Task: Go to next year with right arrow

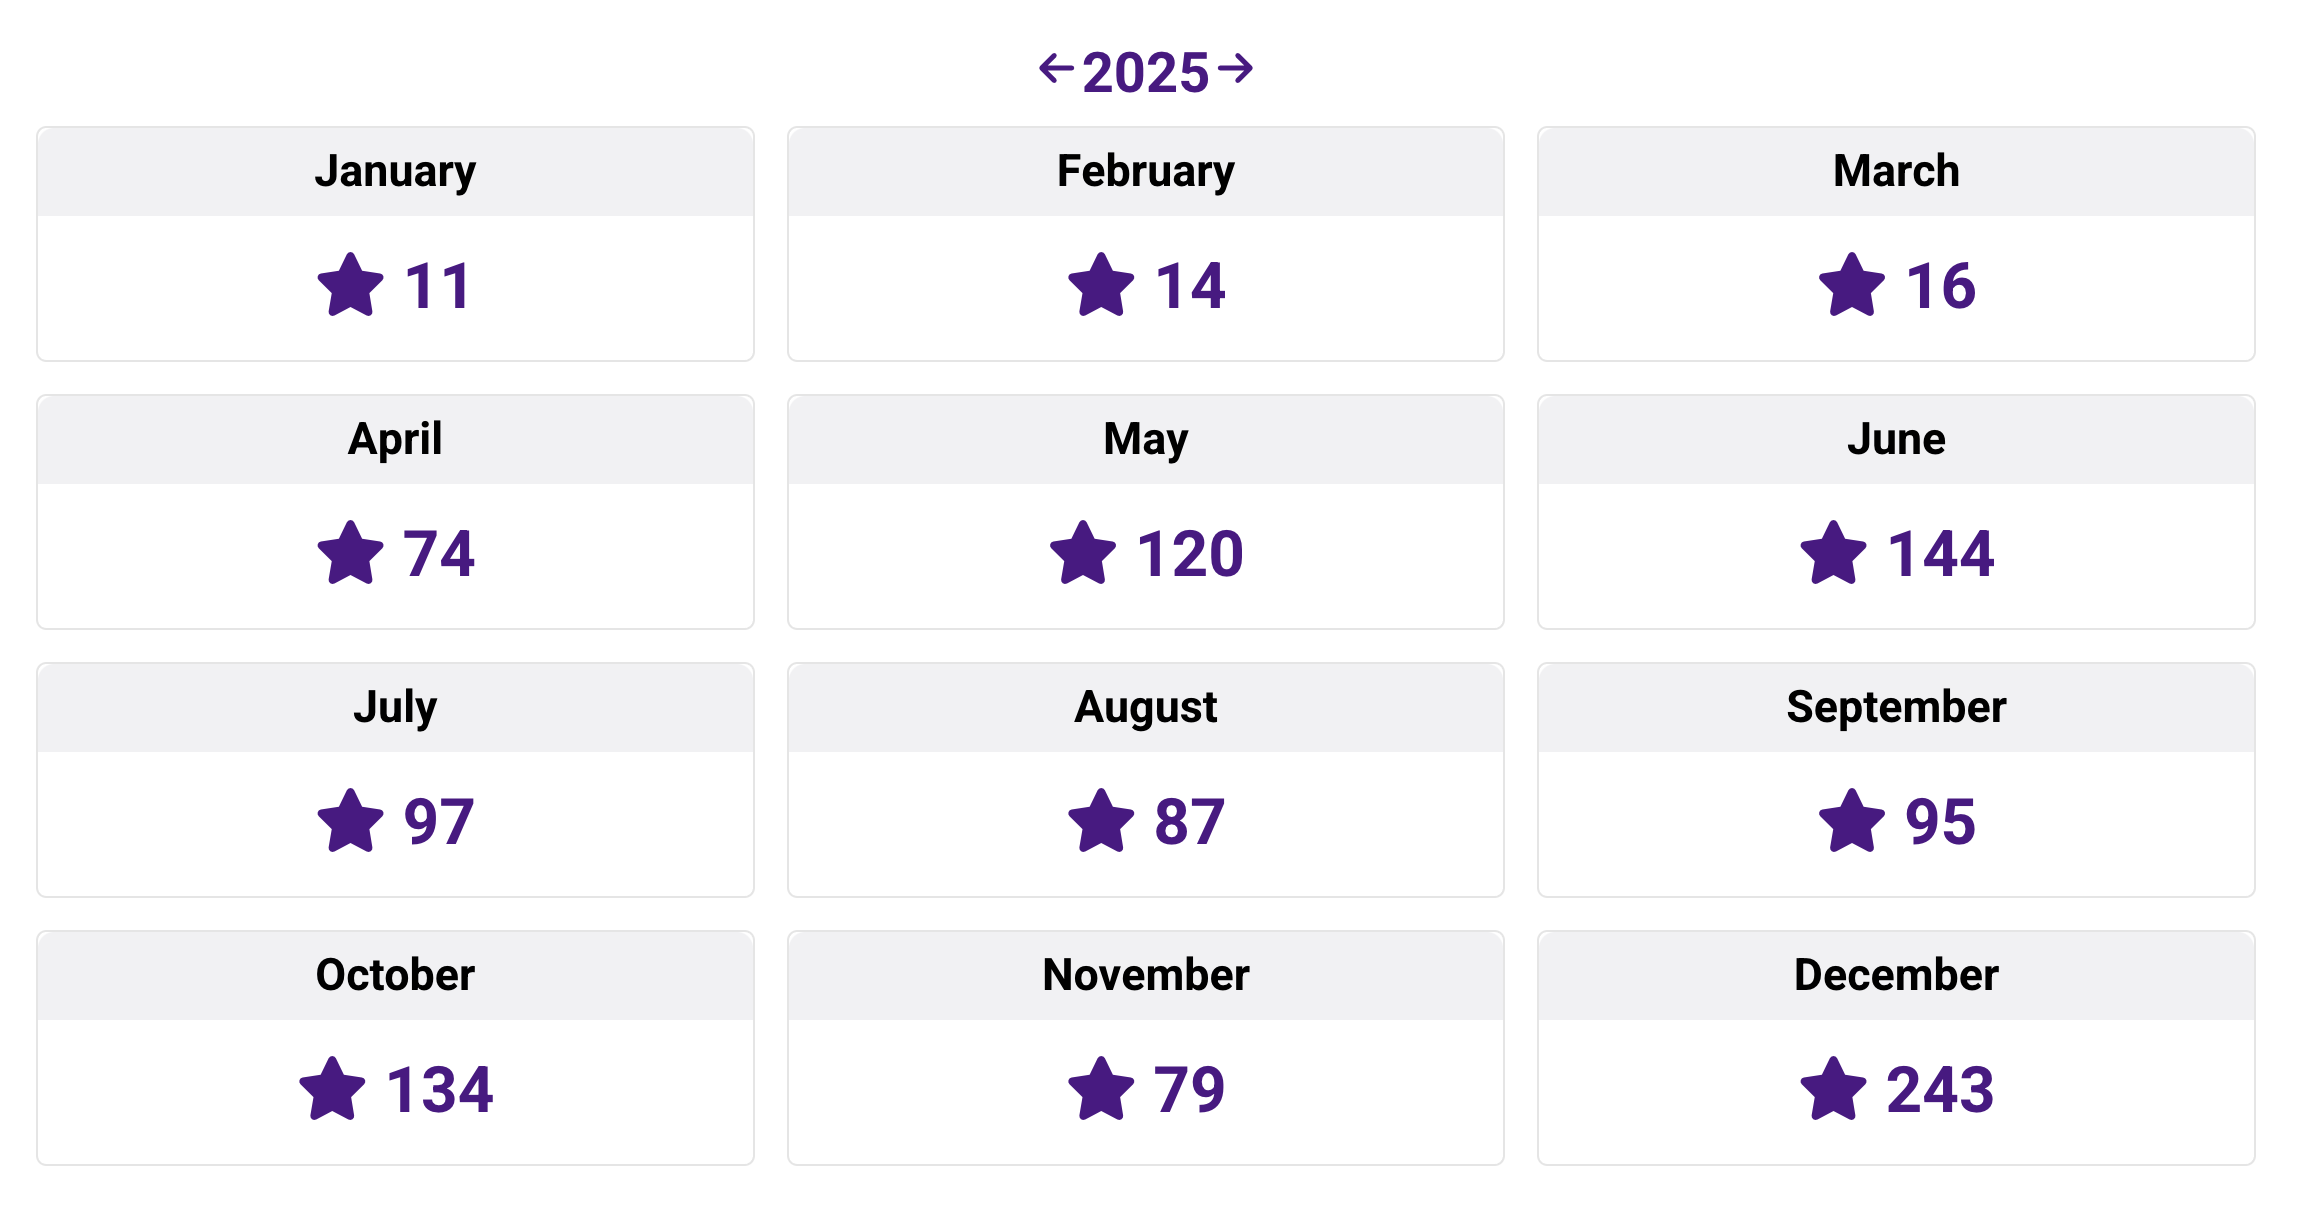Action: click(x=1238, y=70)
